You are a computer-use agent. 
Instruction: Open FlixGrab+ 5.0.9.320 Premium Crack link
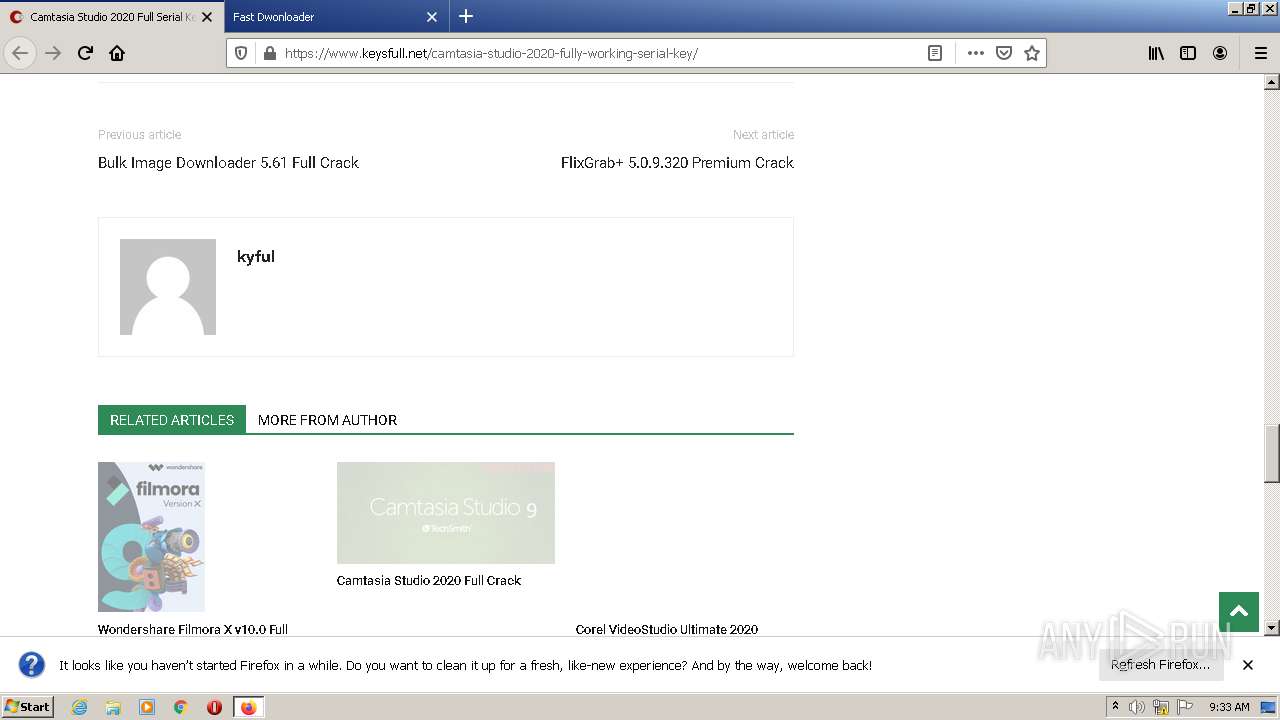coord(677,162)
